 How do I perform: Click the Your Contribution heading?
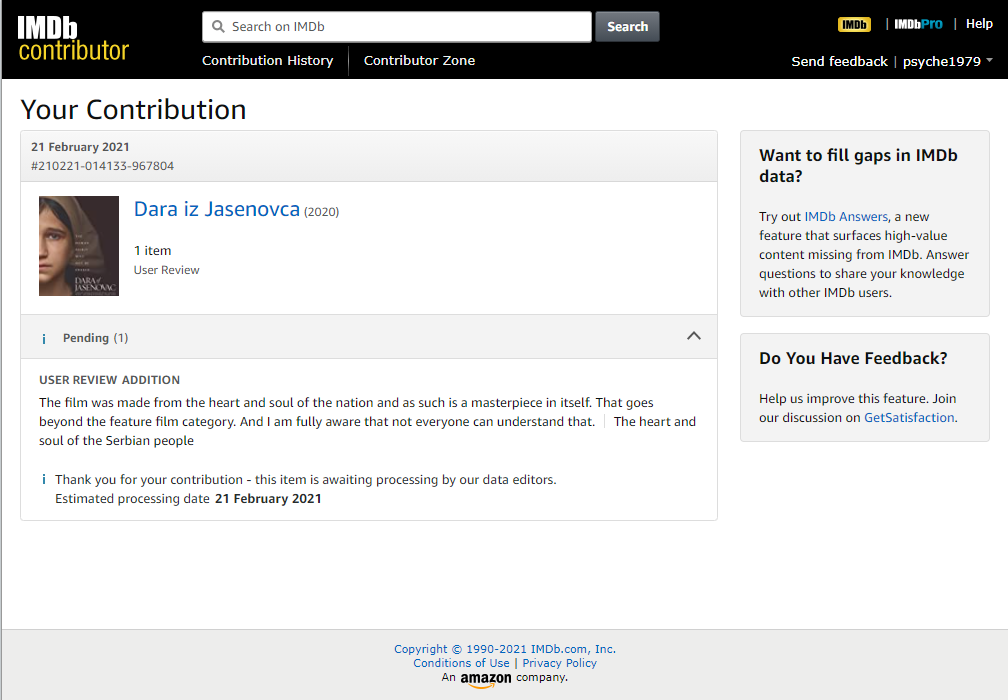pyautogui.click(x=133, y=109)
